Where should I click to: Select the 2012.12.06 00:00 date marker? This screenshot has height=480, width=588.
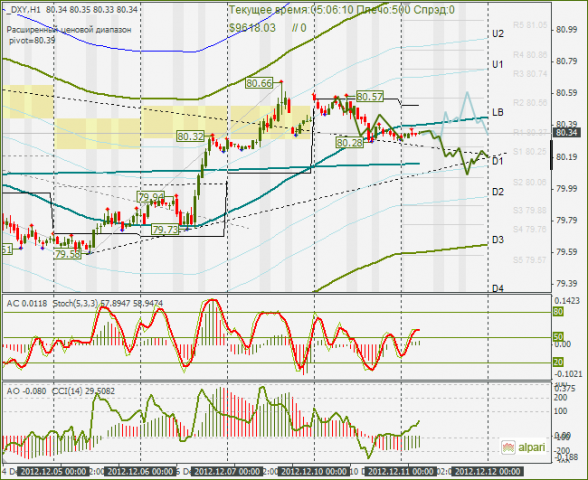coord(140,471)
